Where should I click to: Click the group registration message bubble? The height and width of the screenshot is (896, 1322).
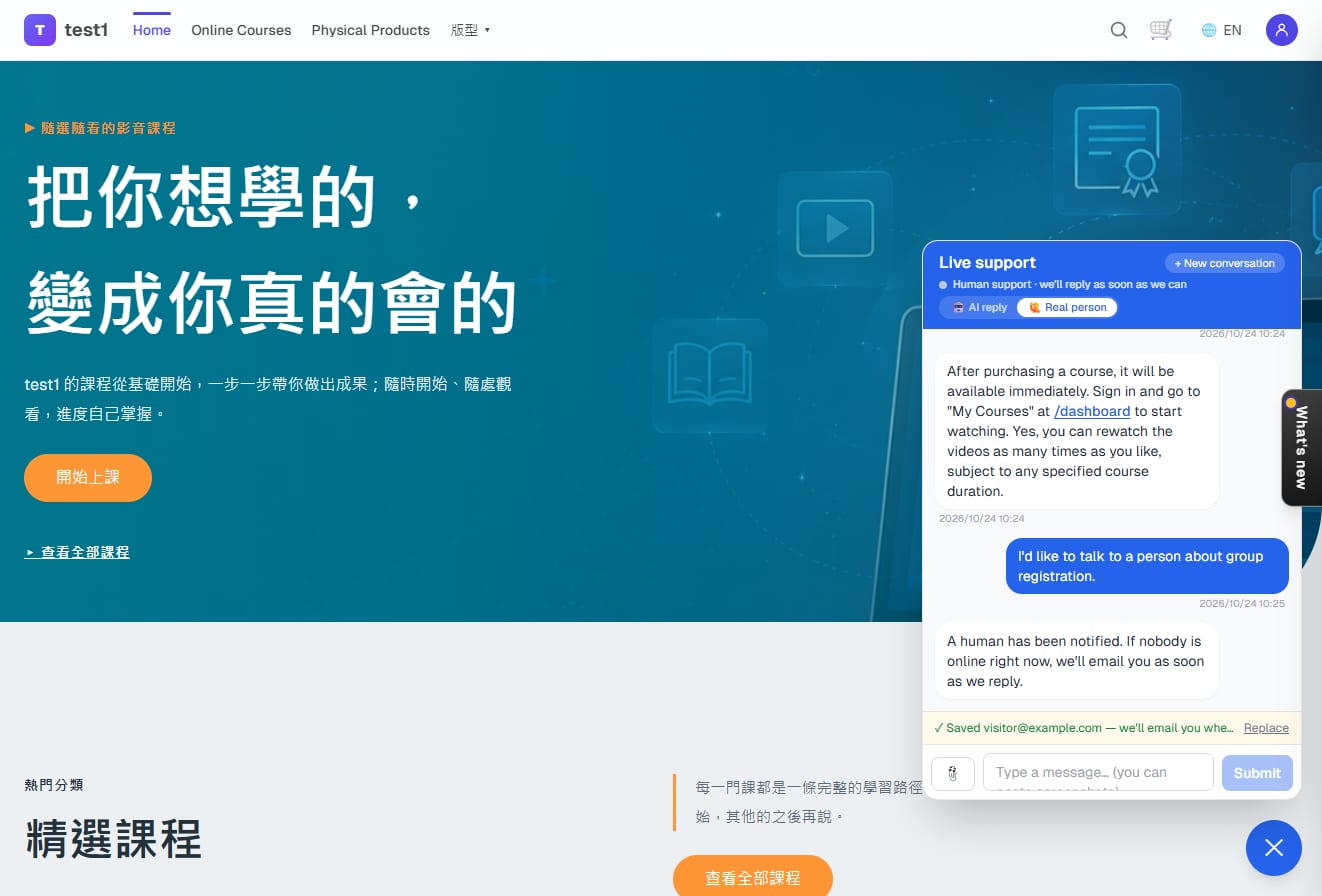tap(1147, 566)
